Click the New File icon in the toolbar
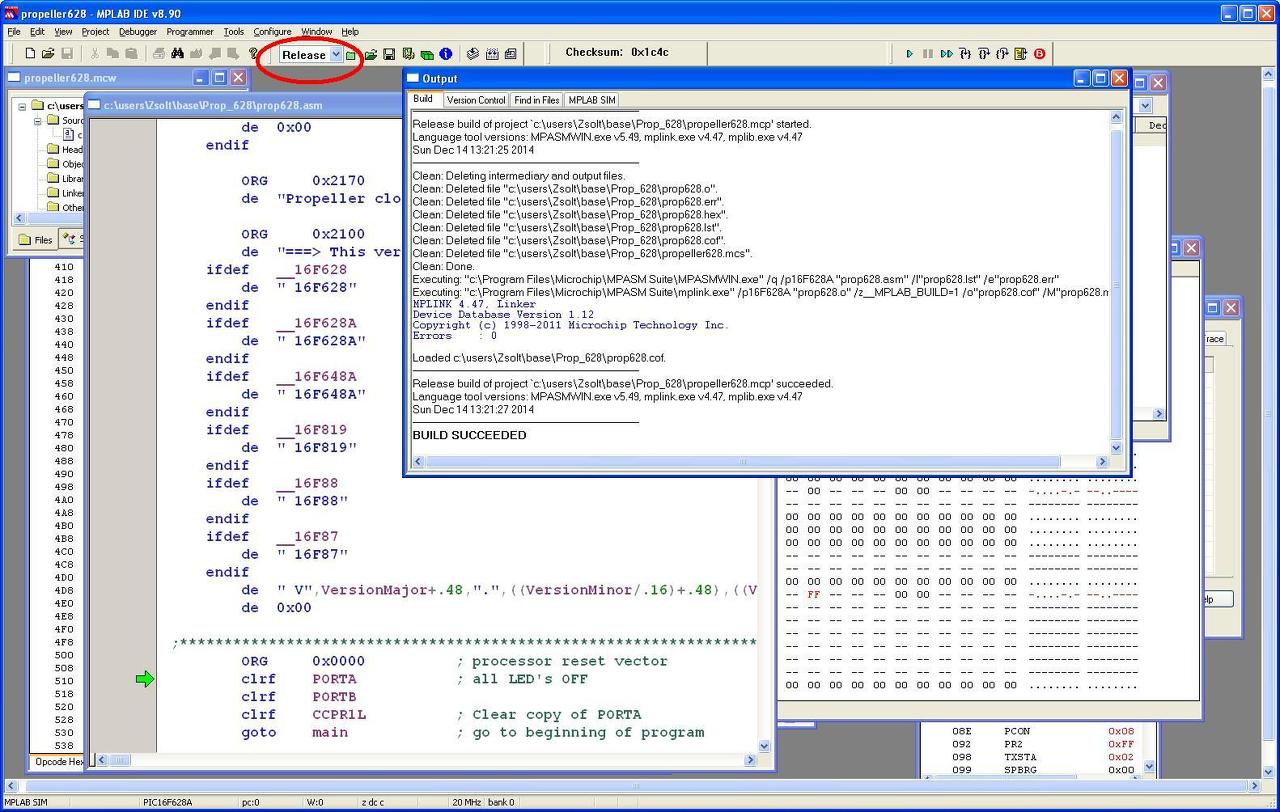This screenshot has width=1280, height=812. pos(30,54)
